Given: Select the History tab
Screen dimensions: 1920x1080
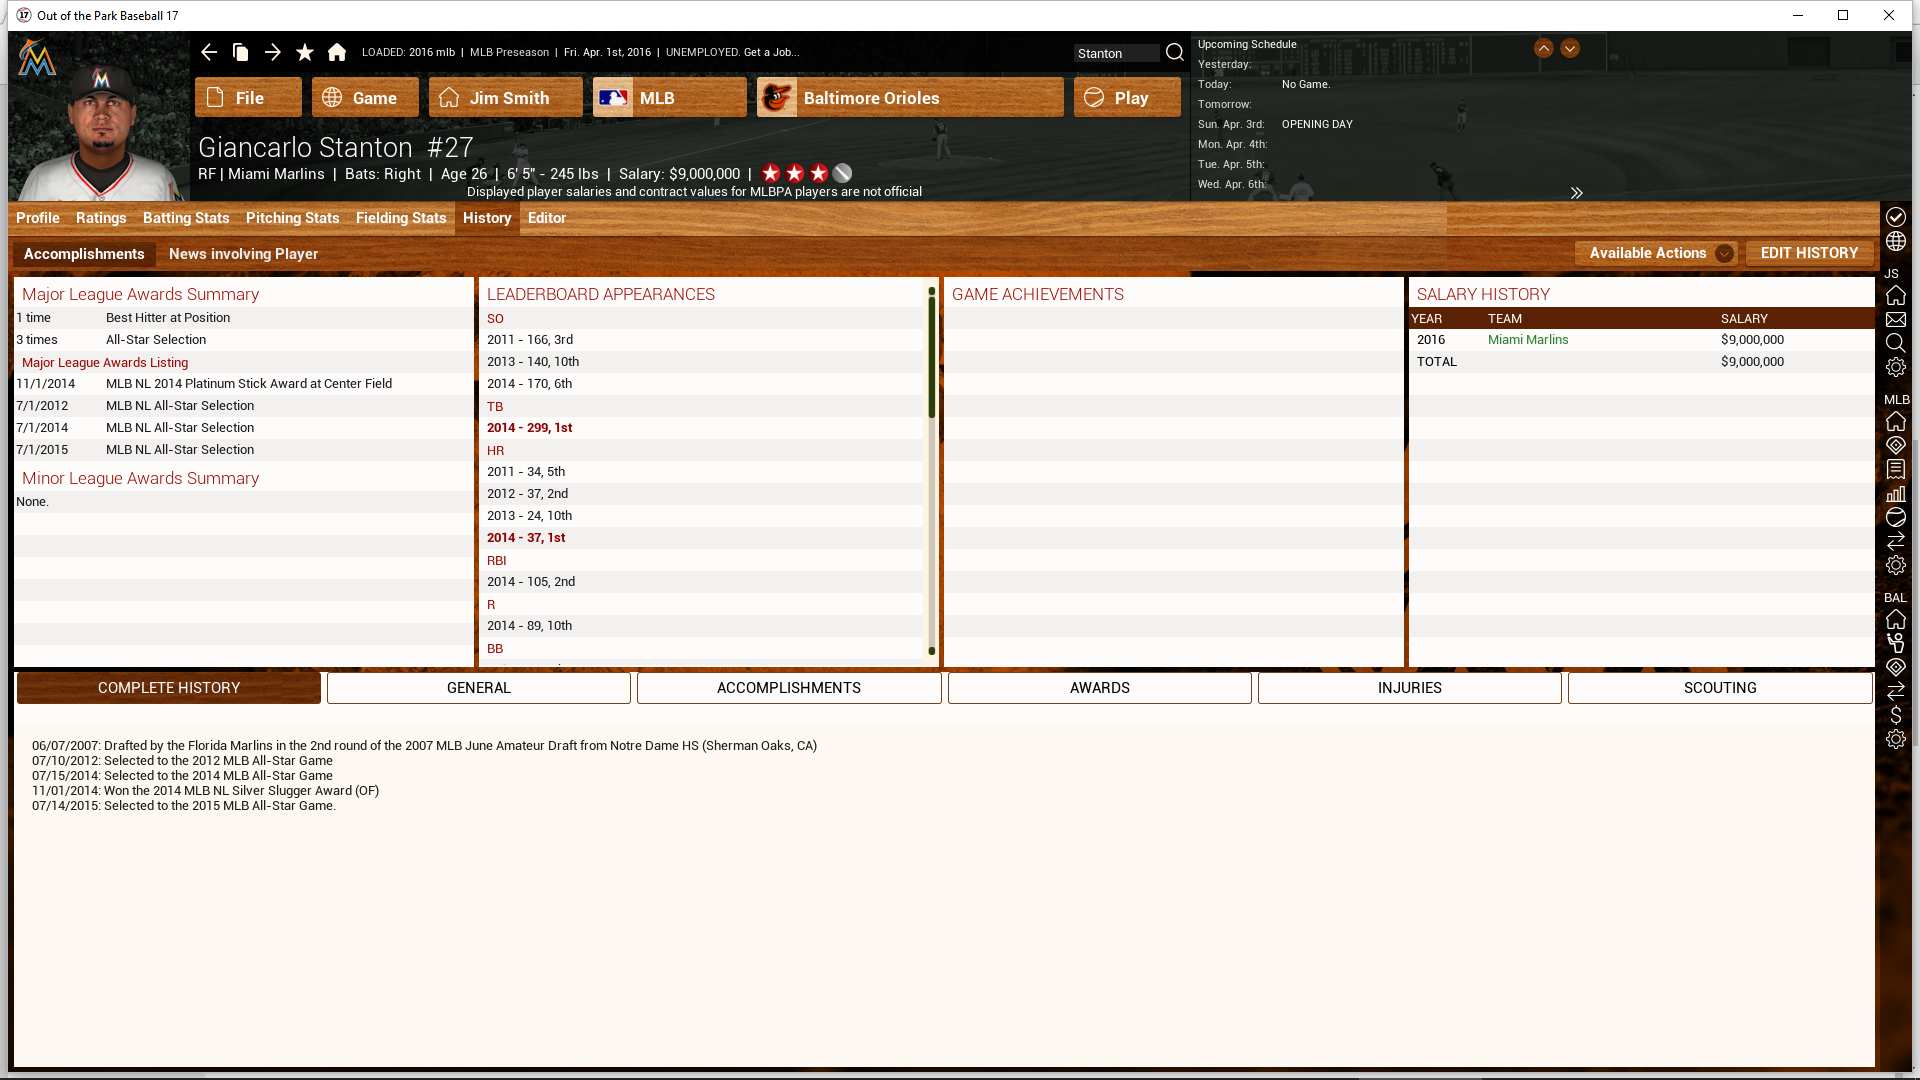Looking at the screenshot, I should 487,218.
